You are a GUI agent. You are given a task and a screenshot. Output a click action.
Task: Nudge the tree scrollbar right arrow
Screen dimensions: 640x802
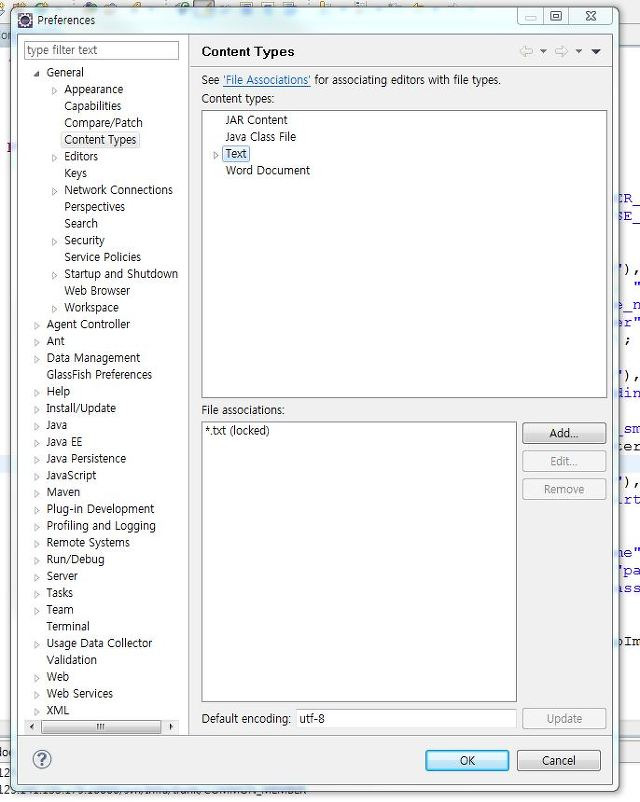pos(171,726)
